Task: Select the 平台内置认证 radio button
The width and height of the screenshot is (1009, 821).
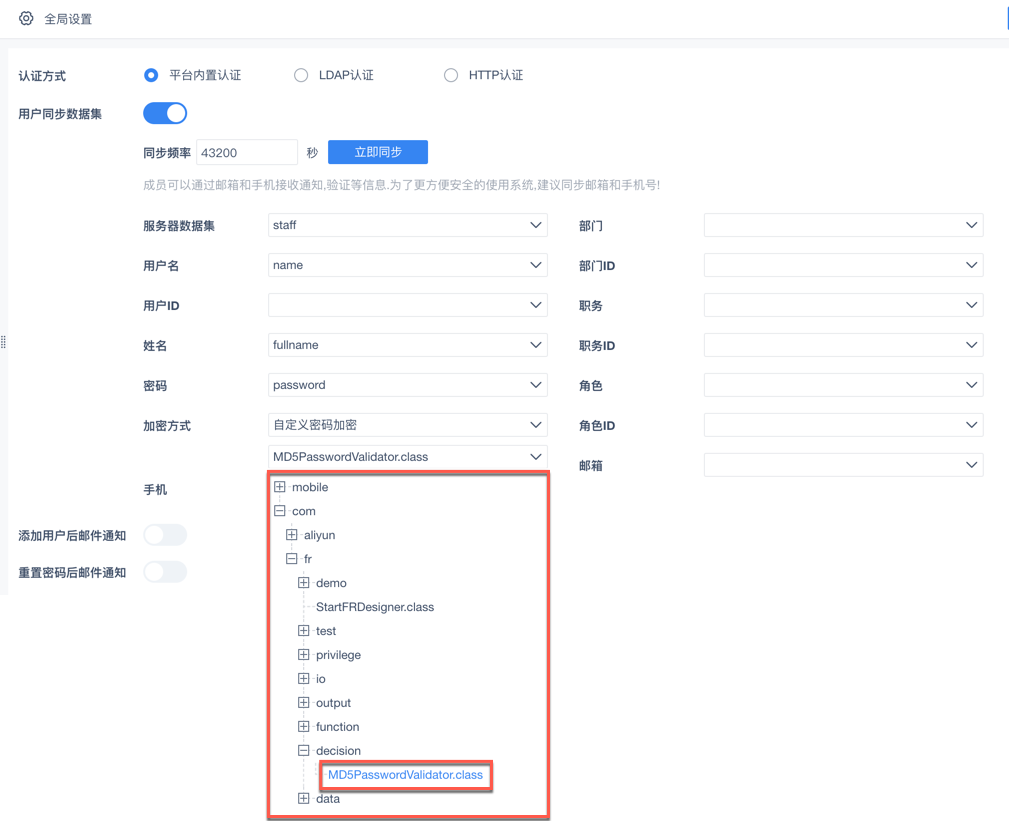Action: [x=151, y=75]
